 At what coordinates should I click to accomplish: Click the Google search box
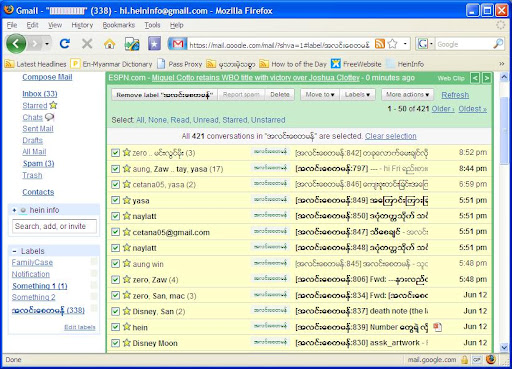[464, 44]
